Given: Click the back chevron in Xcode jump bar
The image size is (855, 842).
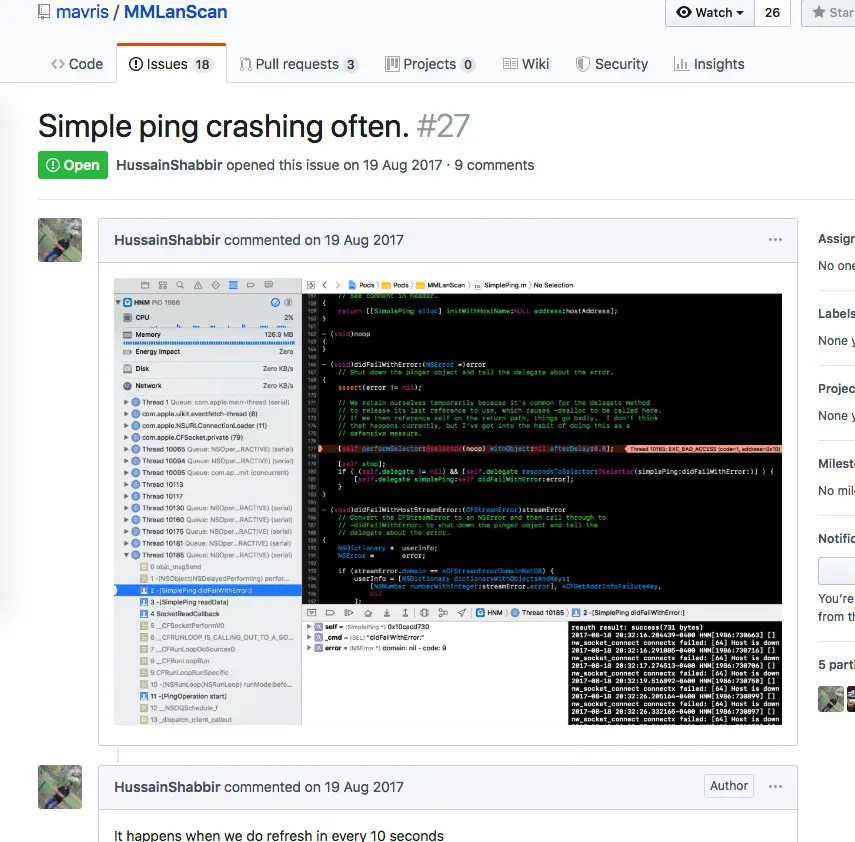Looking at the screenshot, I should [324, 285].
